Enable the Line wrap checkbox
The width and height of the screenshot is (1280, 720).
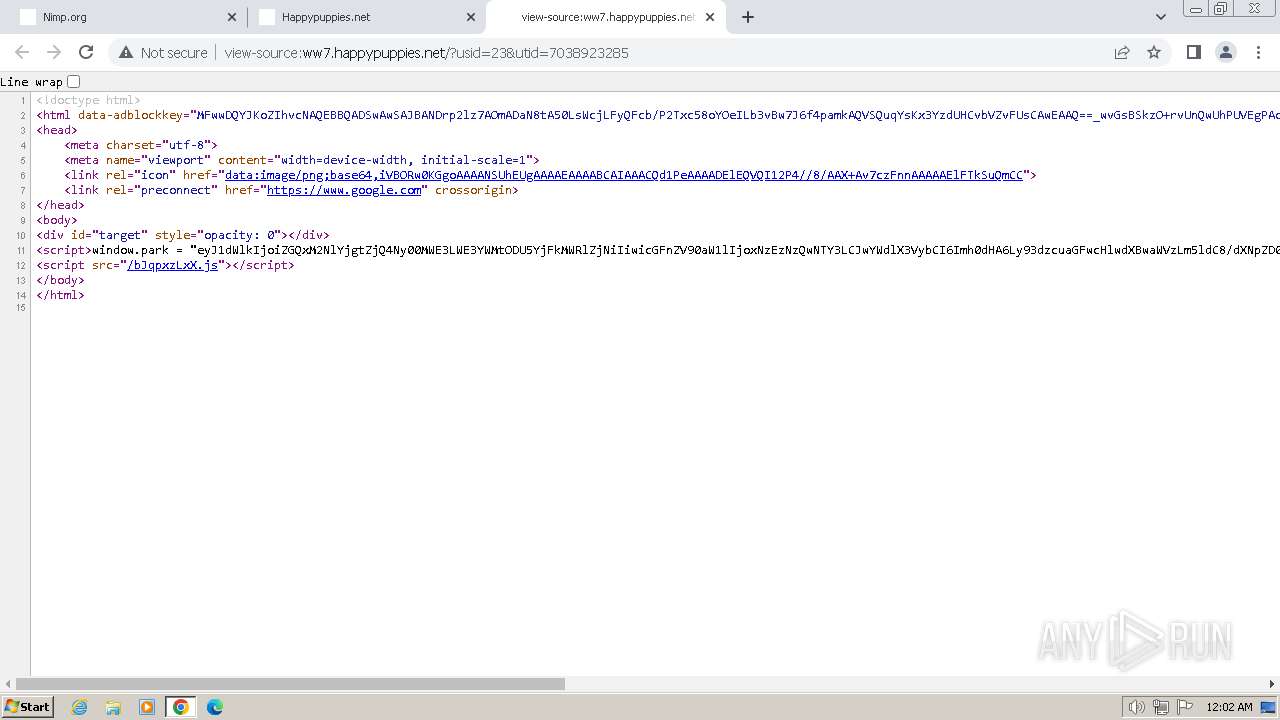click(x=73, y=82)
